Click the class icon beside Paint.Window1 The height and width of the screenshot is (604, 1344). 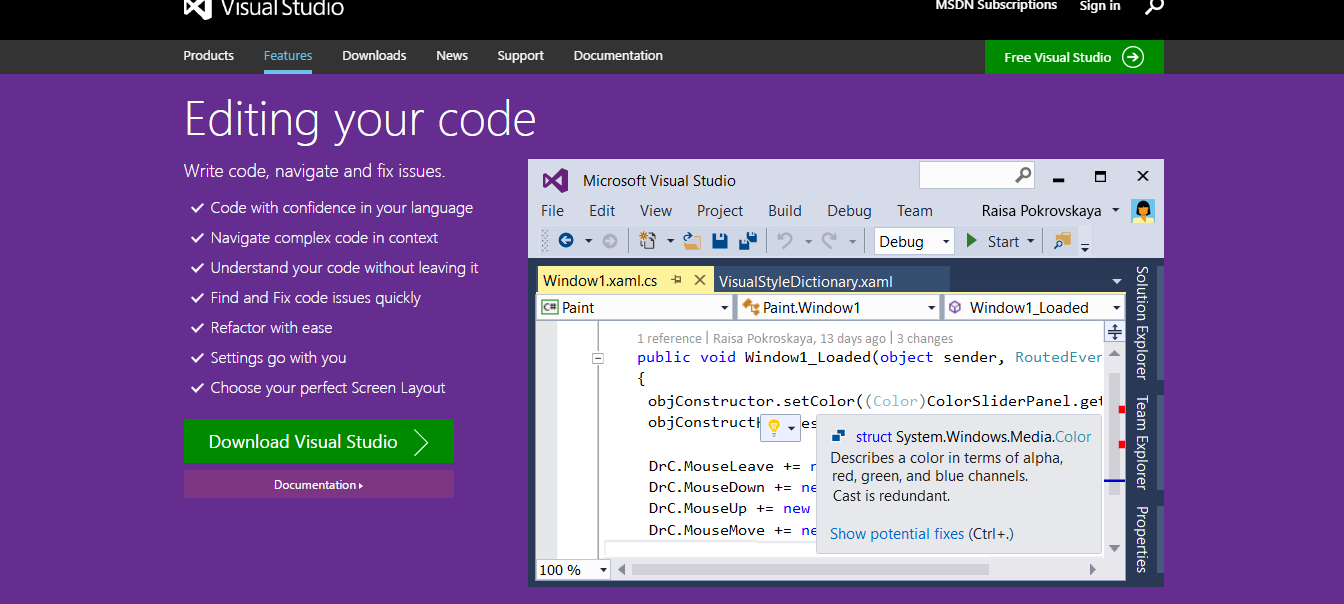(x=750, y=308)
